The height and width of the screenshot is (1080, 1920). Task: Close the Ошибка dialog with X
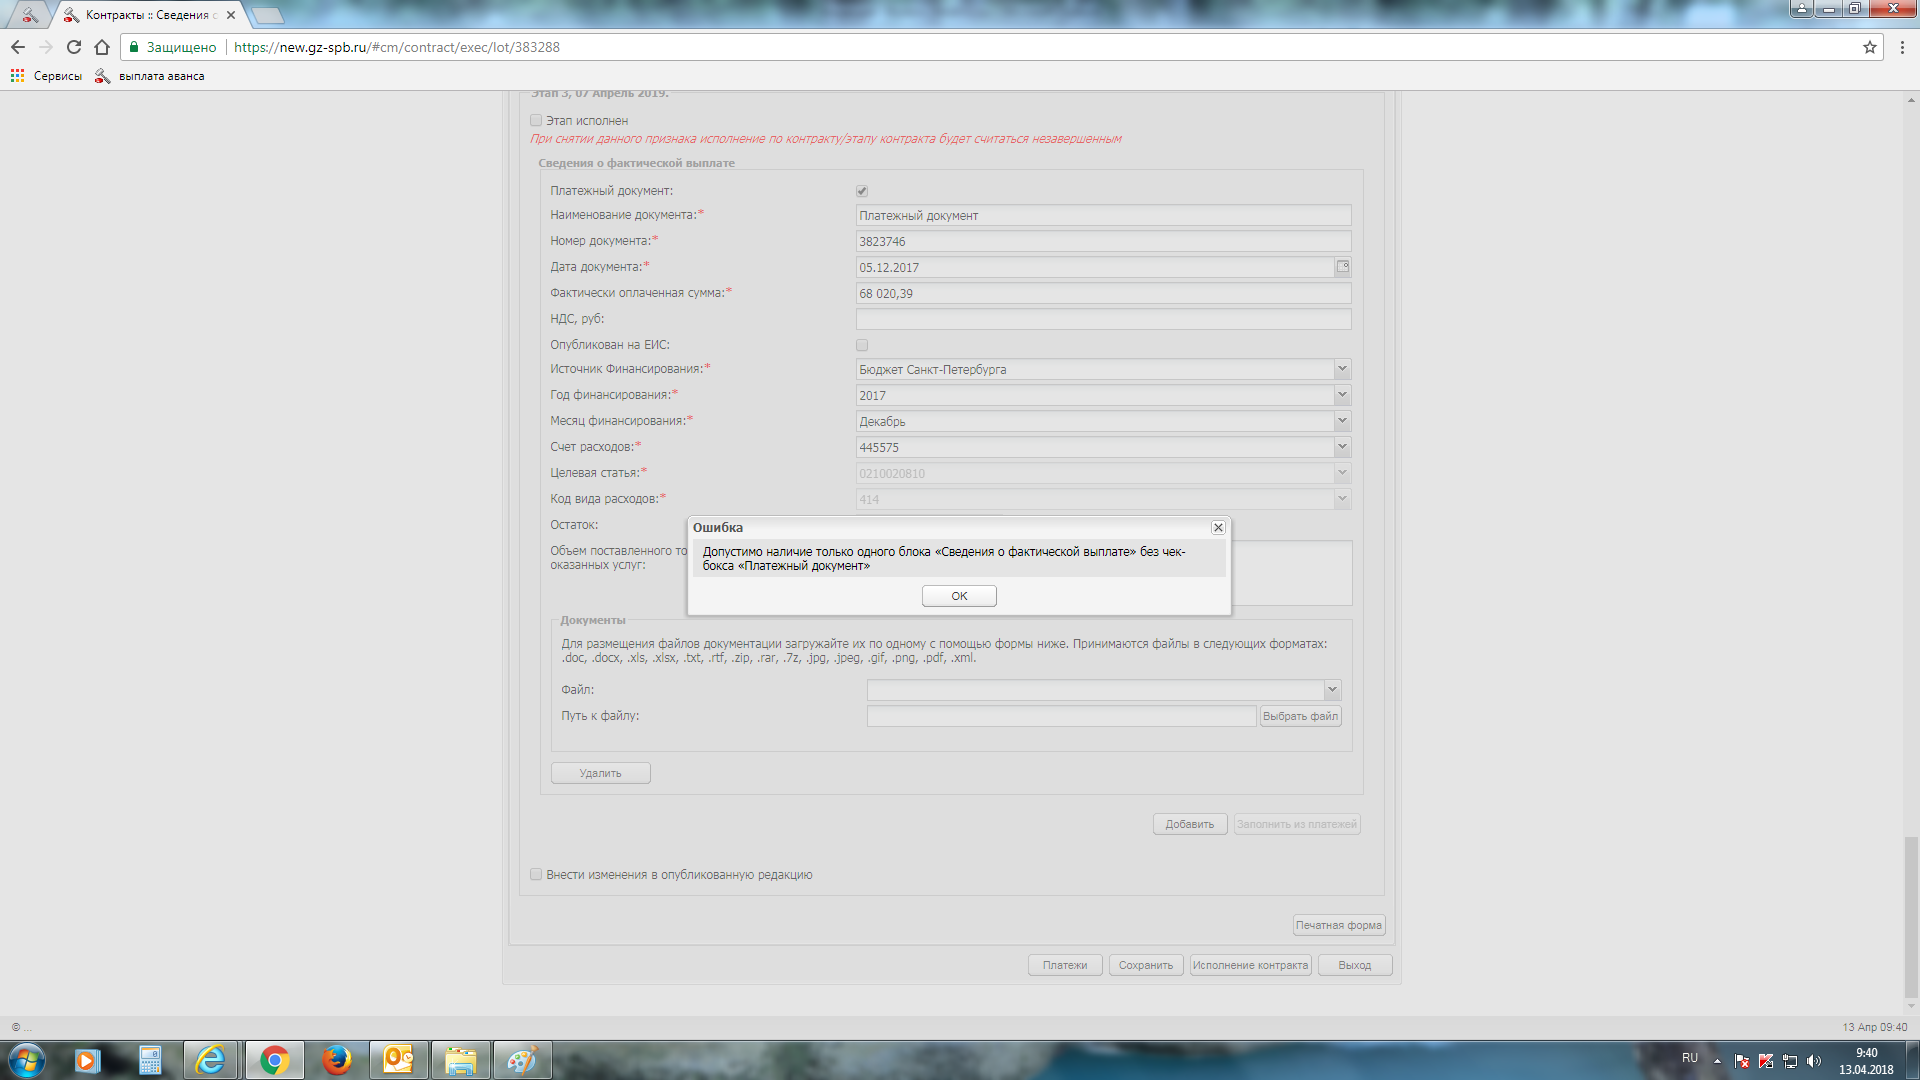tap(1218, 528)
